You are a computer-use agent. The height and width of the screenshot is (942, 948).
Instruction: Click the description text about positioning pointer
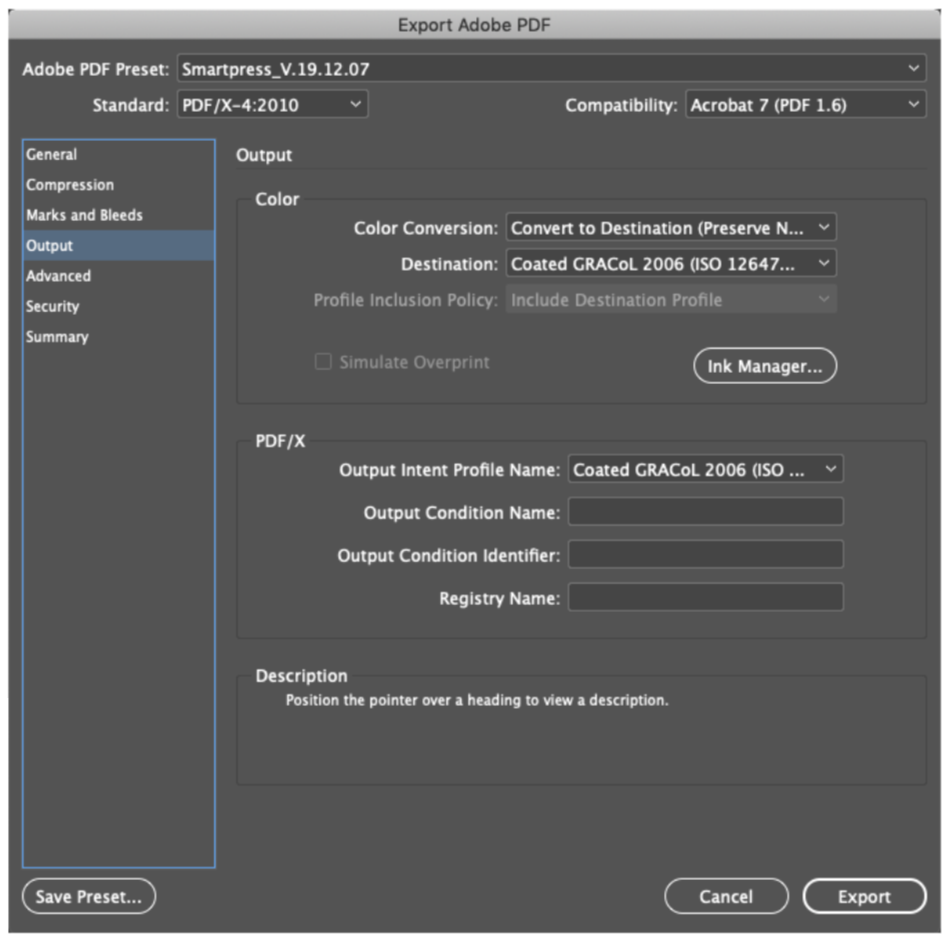coord(477,700)
